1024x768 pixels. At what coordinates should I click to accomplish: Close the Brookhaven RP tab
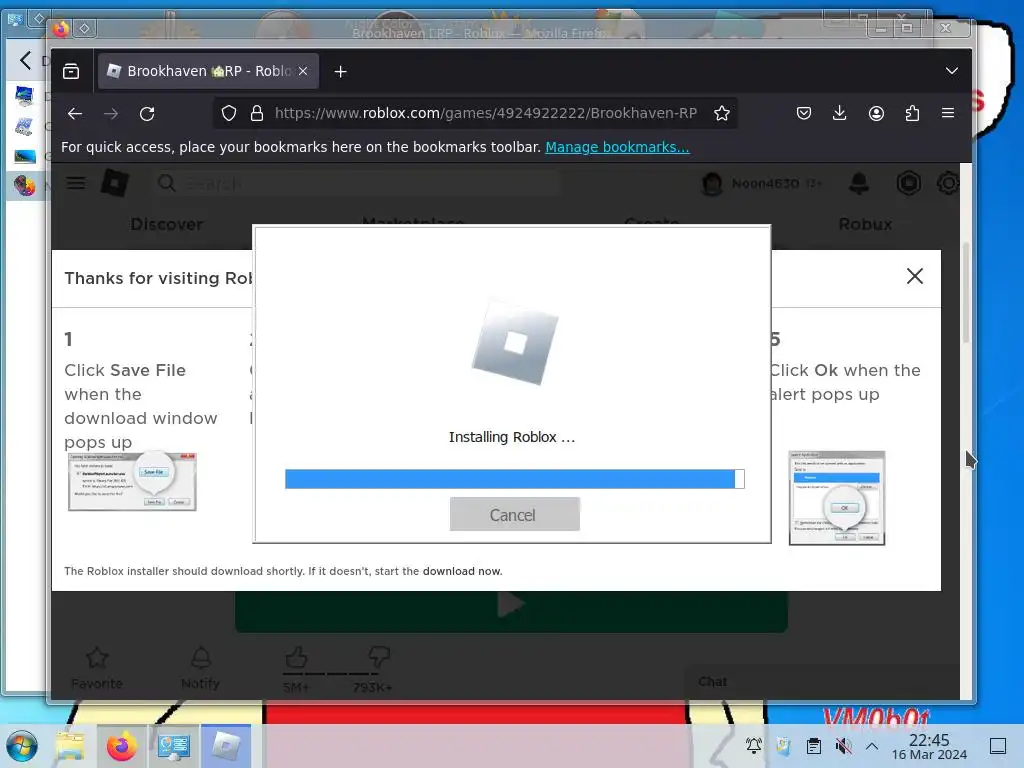pos(303,71)
